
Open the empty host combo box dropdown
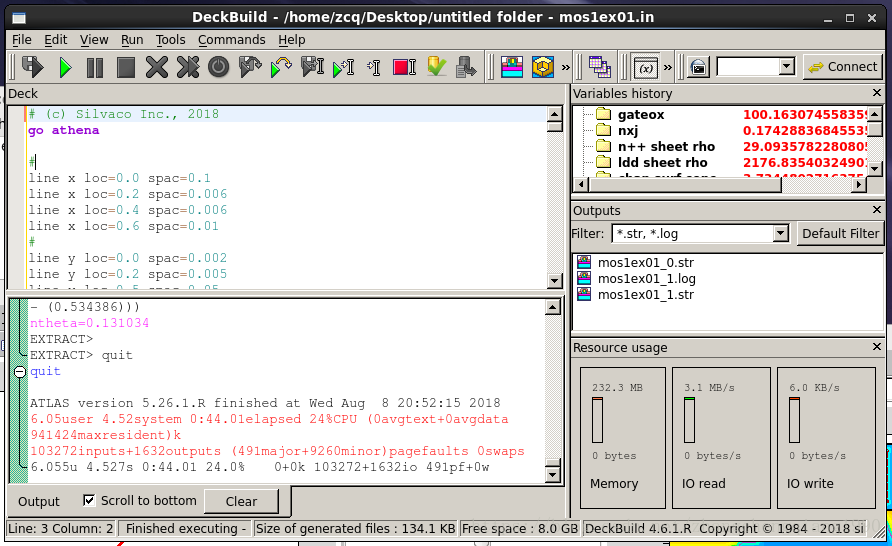coord(787,67)
